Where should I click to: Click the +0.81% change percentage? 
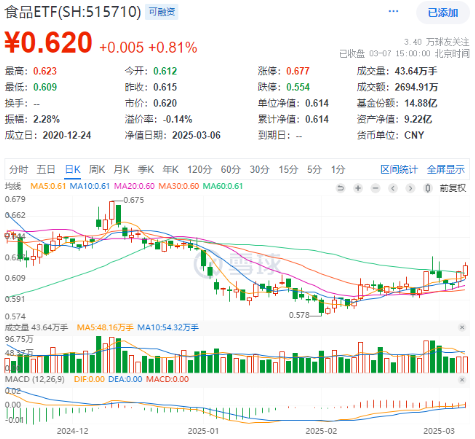173,47
